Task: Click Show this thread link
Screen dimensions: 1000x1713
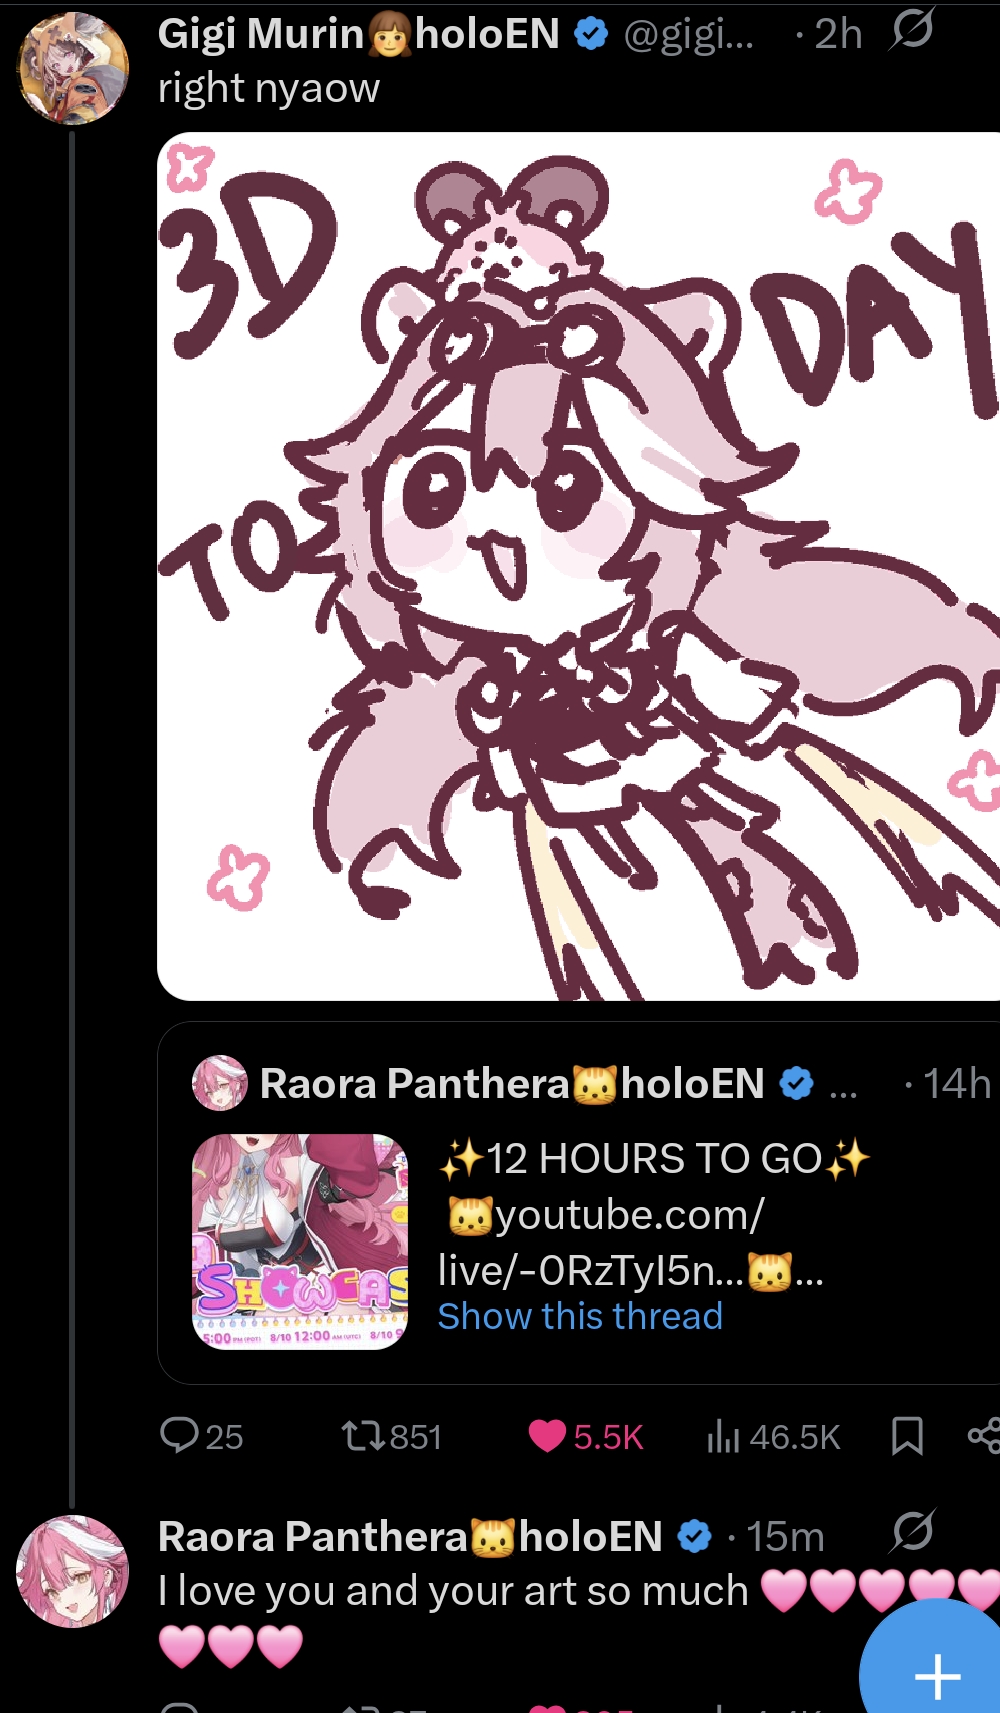Action: 580,1316
